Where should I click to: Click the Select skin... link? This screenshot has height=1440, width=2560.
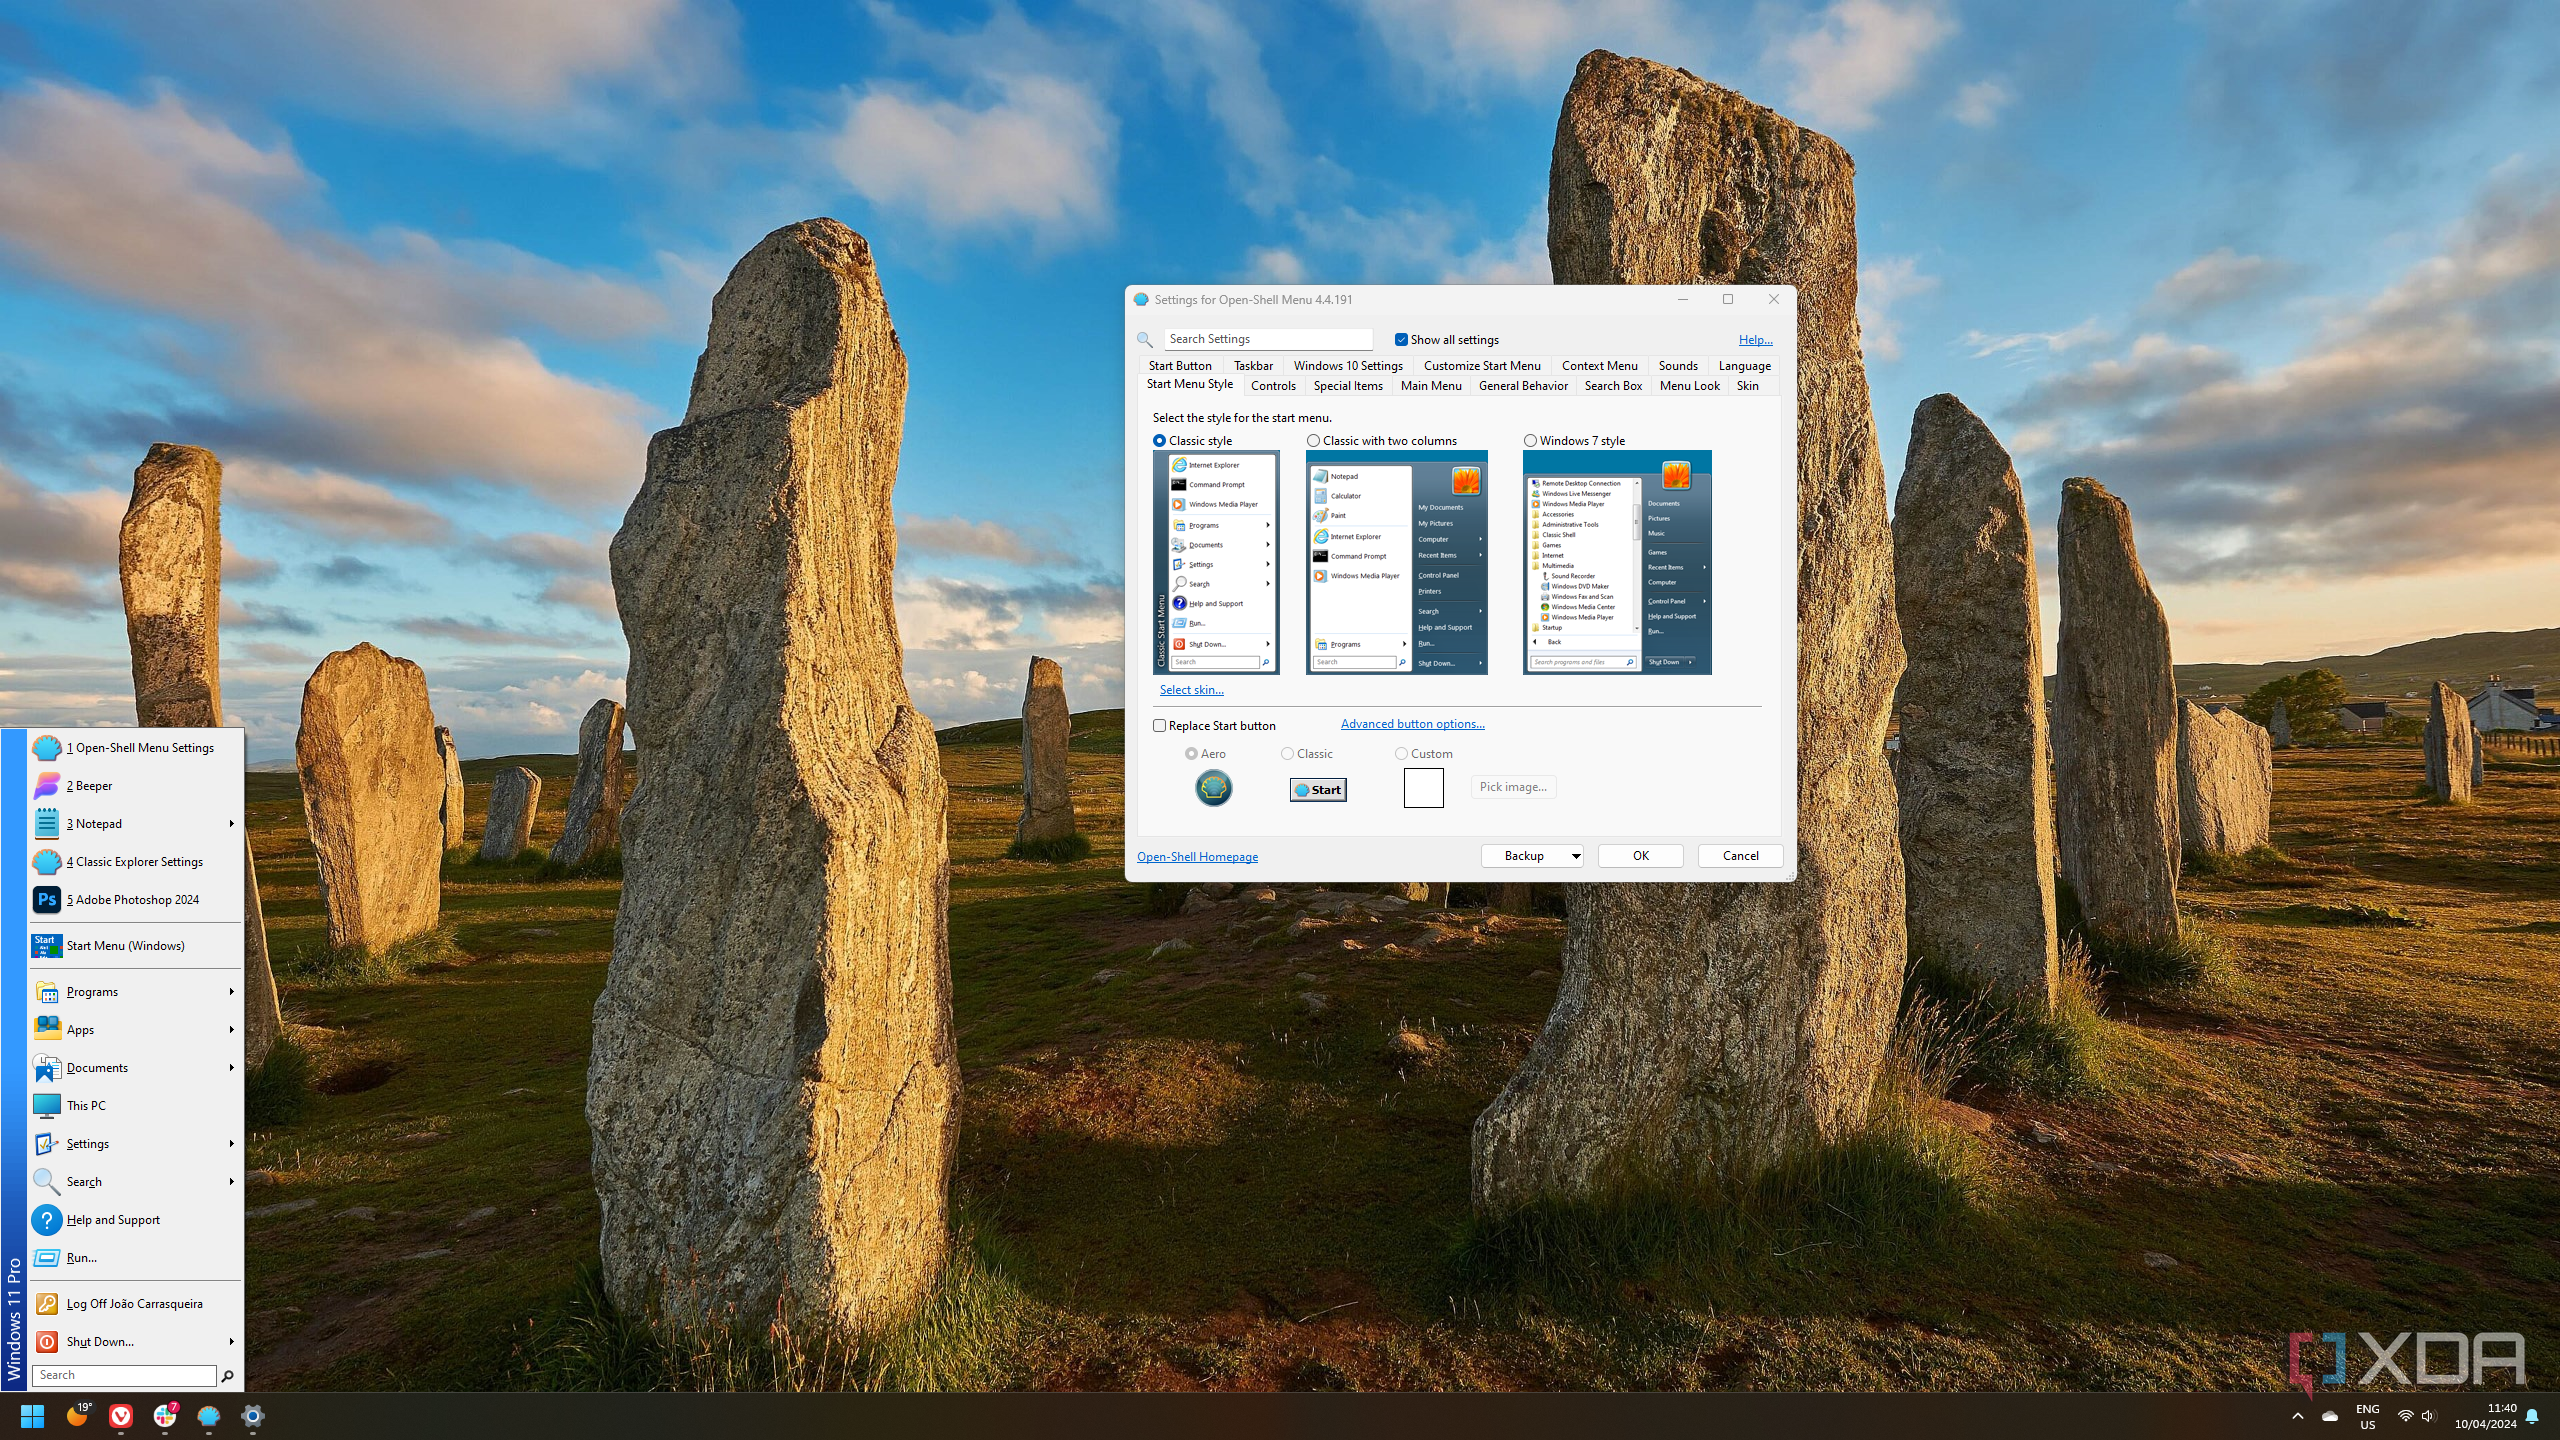[1191, 690]
